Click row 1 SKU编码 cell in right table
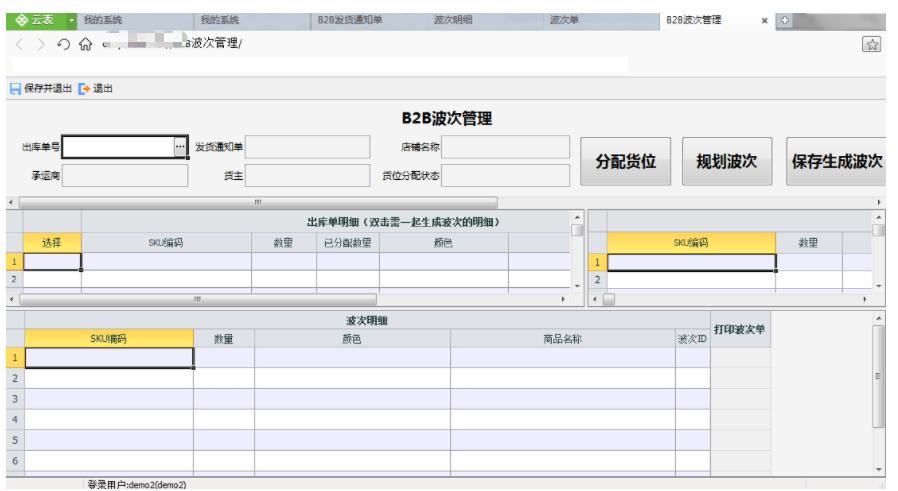The width and height of the screenshot is (898, 491). pyautogui.click(x=691, y=262)
